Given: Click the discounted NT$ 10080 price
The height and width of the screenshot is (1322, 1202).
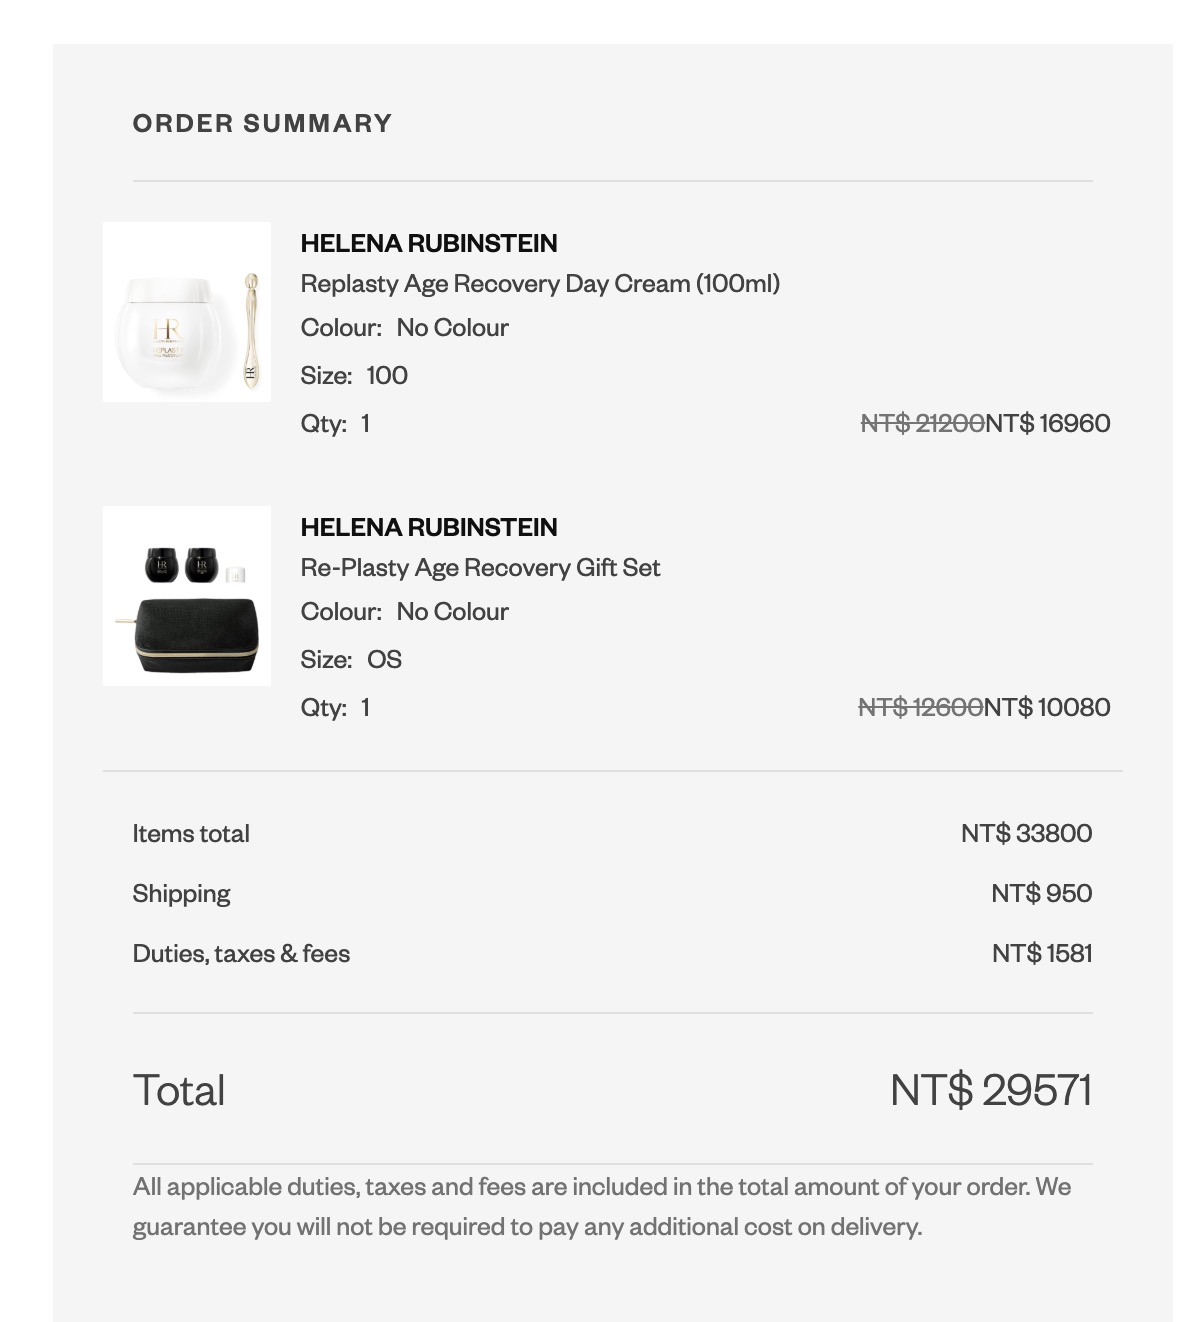Looking at the screenshot, I should 1047,707.
